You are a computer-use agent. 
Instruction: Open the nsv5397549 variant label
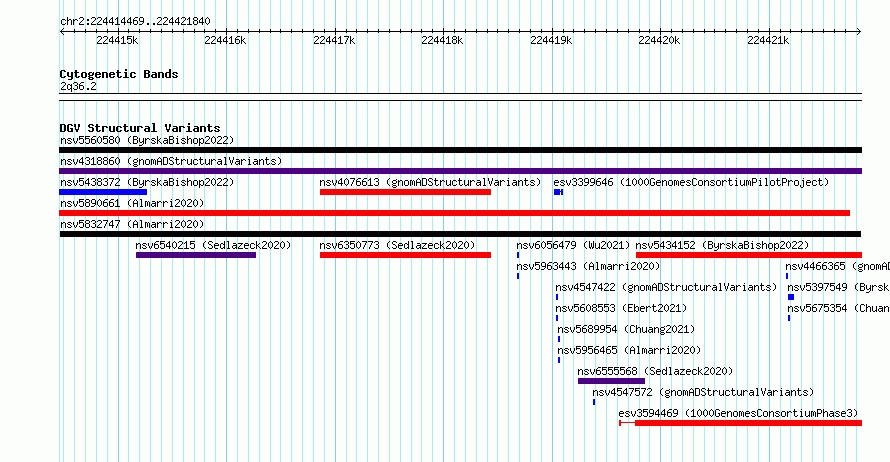(x=838, y=287)
